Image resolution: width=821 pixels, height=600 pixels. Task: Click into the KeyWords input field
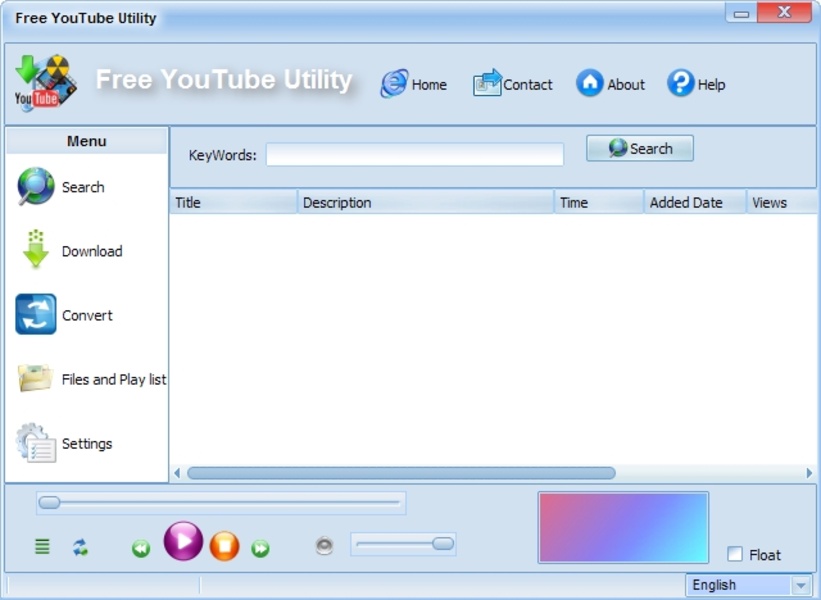(415, 154)
